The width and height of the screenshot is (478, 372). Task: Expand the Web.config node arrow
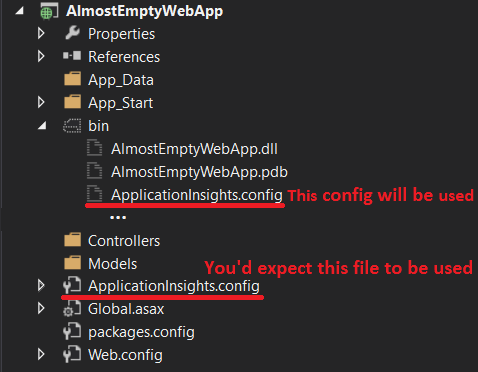pyautogui.click(x=41, y=354)
